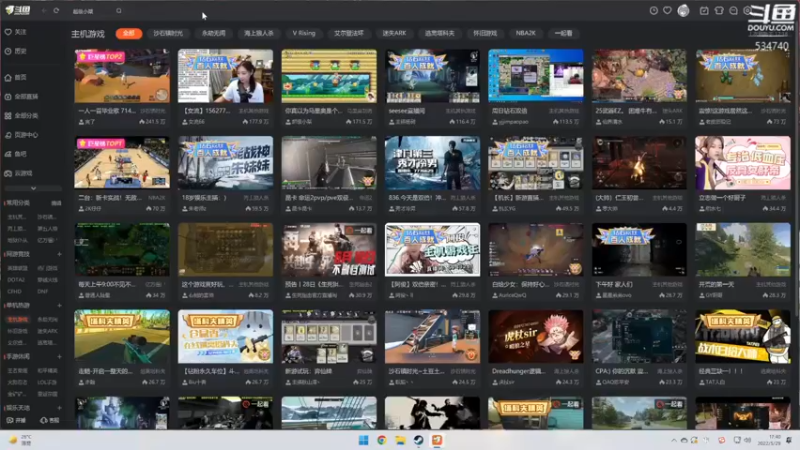Open the weather widget on the taskbar
This screenshot has height=450, width=800.
click(x=20, y=440)
